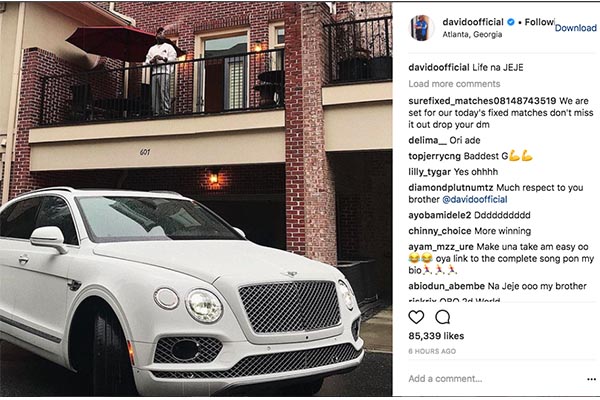The image size is (600, 400).
Task: Open davidoofficial profile picture avatar
Action: 422,28
